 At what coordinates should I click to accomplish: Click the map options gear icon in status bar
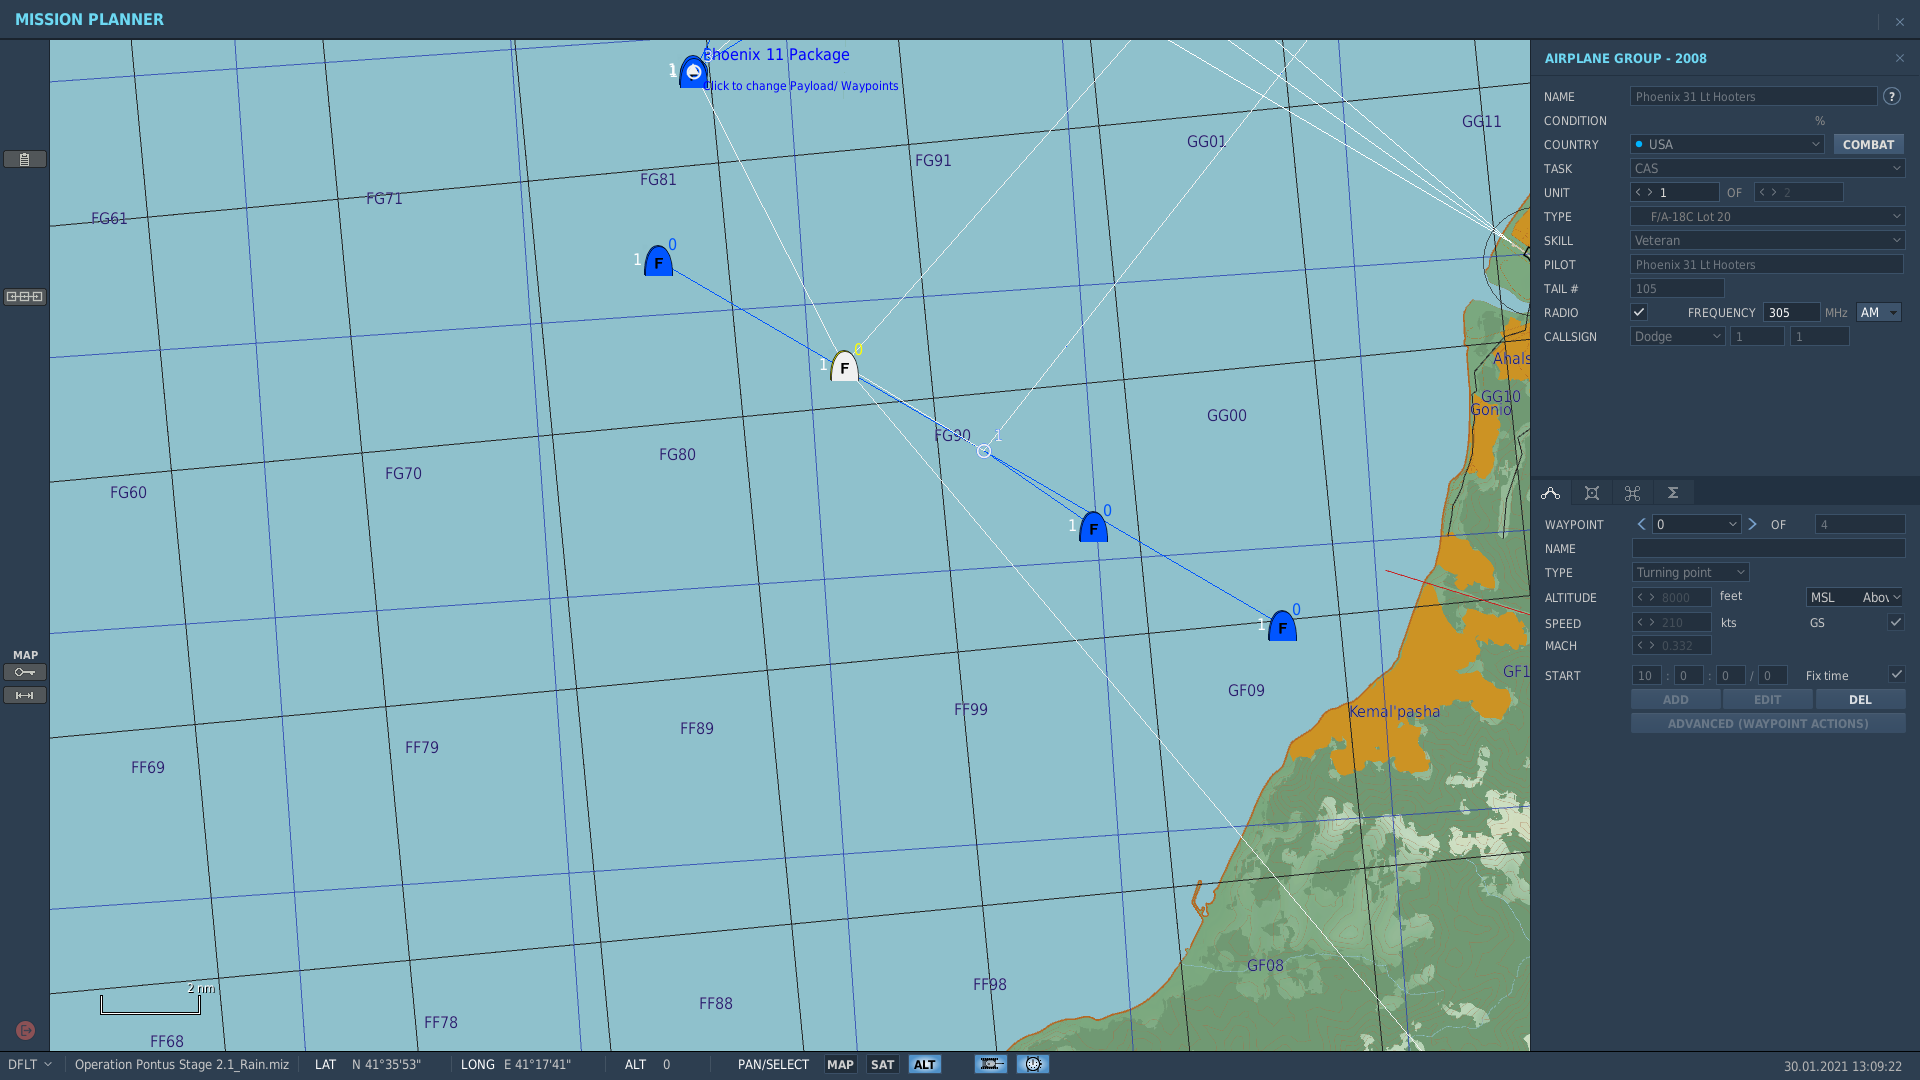[x=1033, y=1064]
